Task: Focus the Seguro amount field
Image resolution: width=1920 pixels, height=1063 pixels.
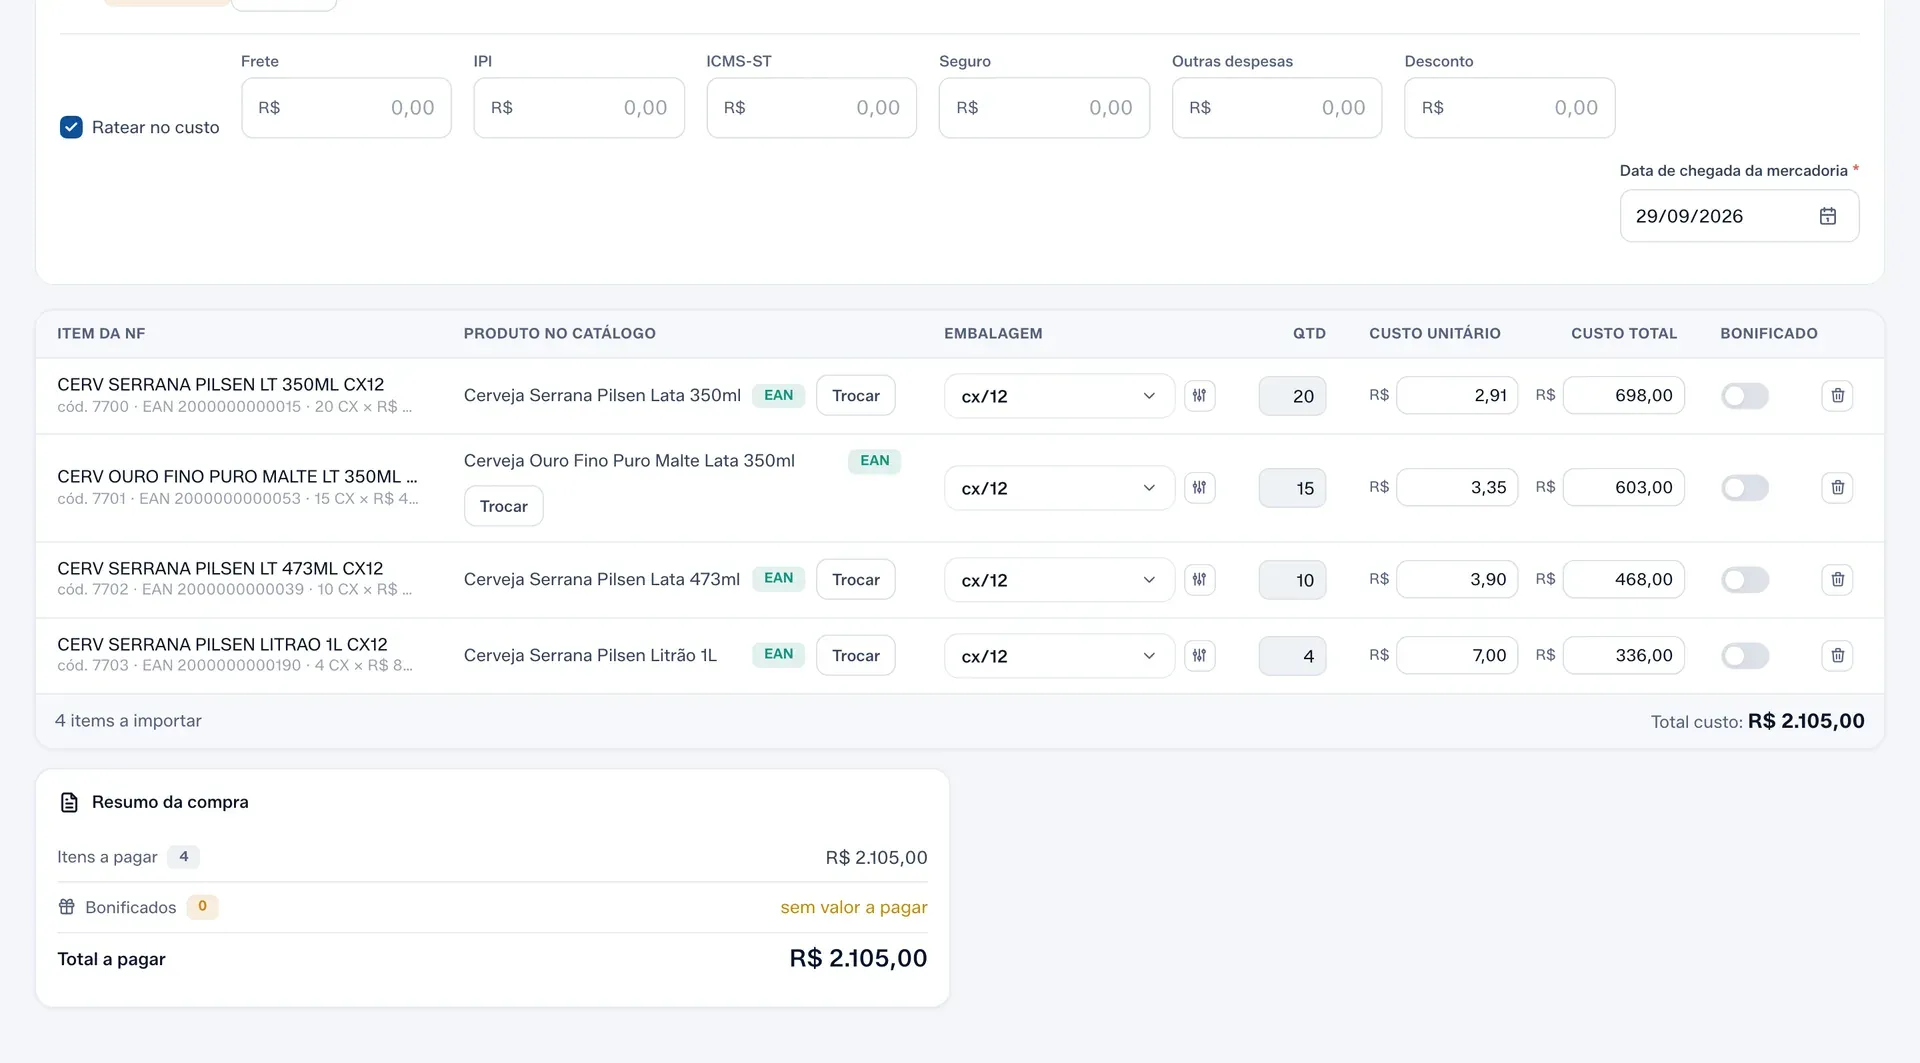Action: point(1044,108)
